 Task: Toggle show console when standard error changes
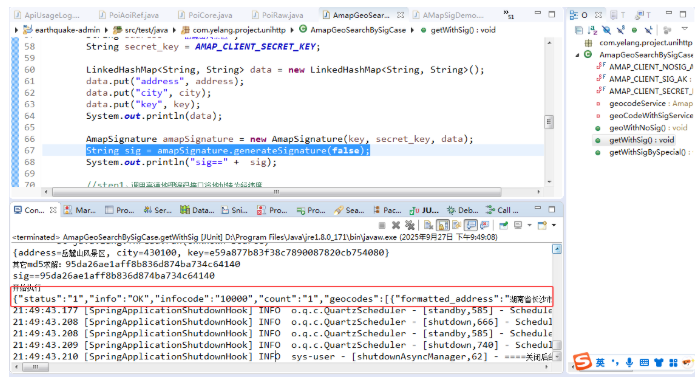point(485,225)
